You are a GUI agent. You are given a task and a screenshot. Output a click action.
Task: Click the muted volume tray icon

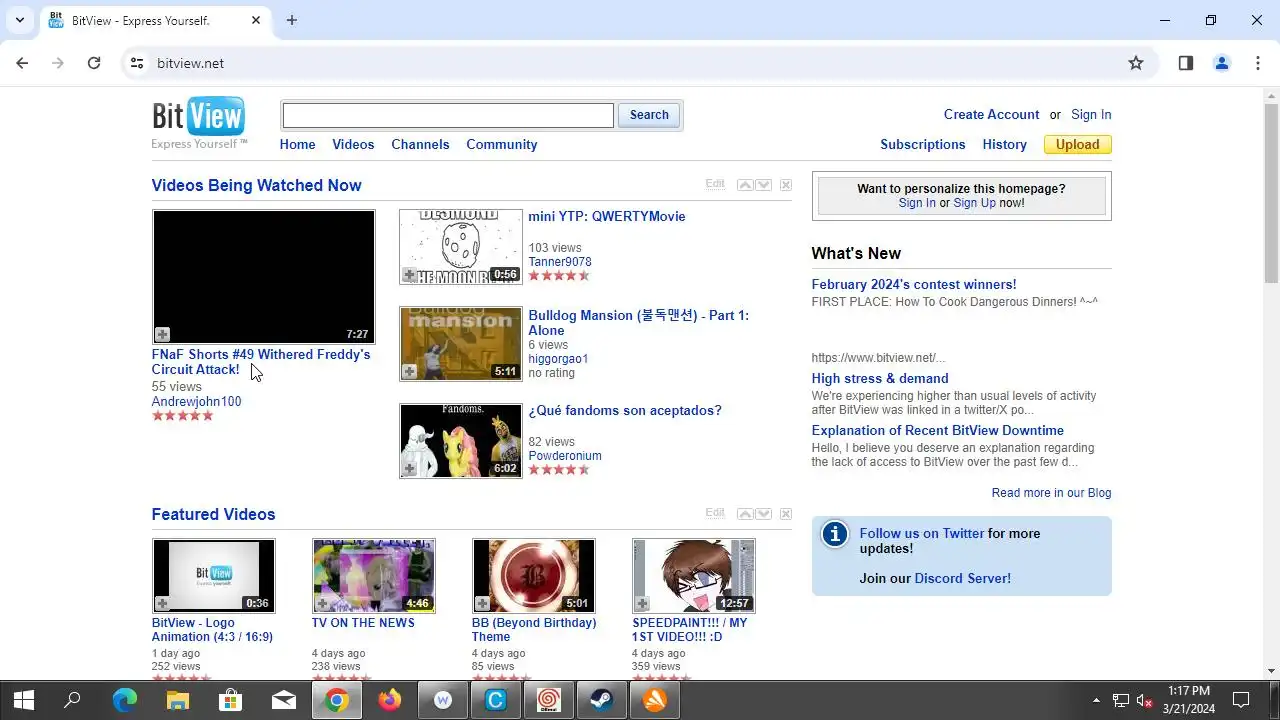click(1145, 701)
